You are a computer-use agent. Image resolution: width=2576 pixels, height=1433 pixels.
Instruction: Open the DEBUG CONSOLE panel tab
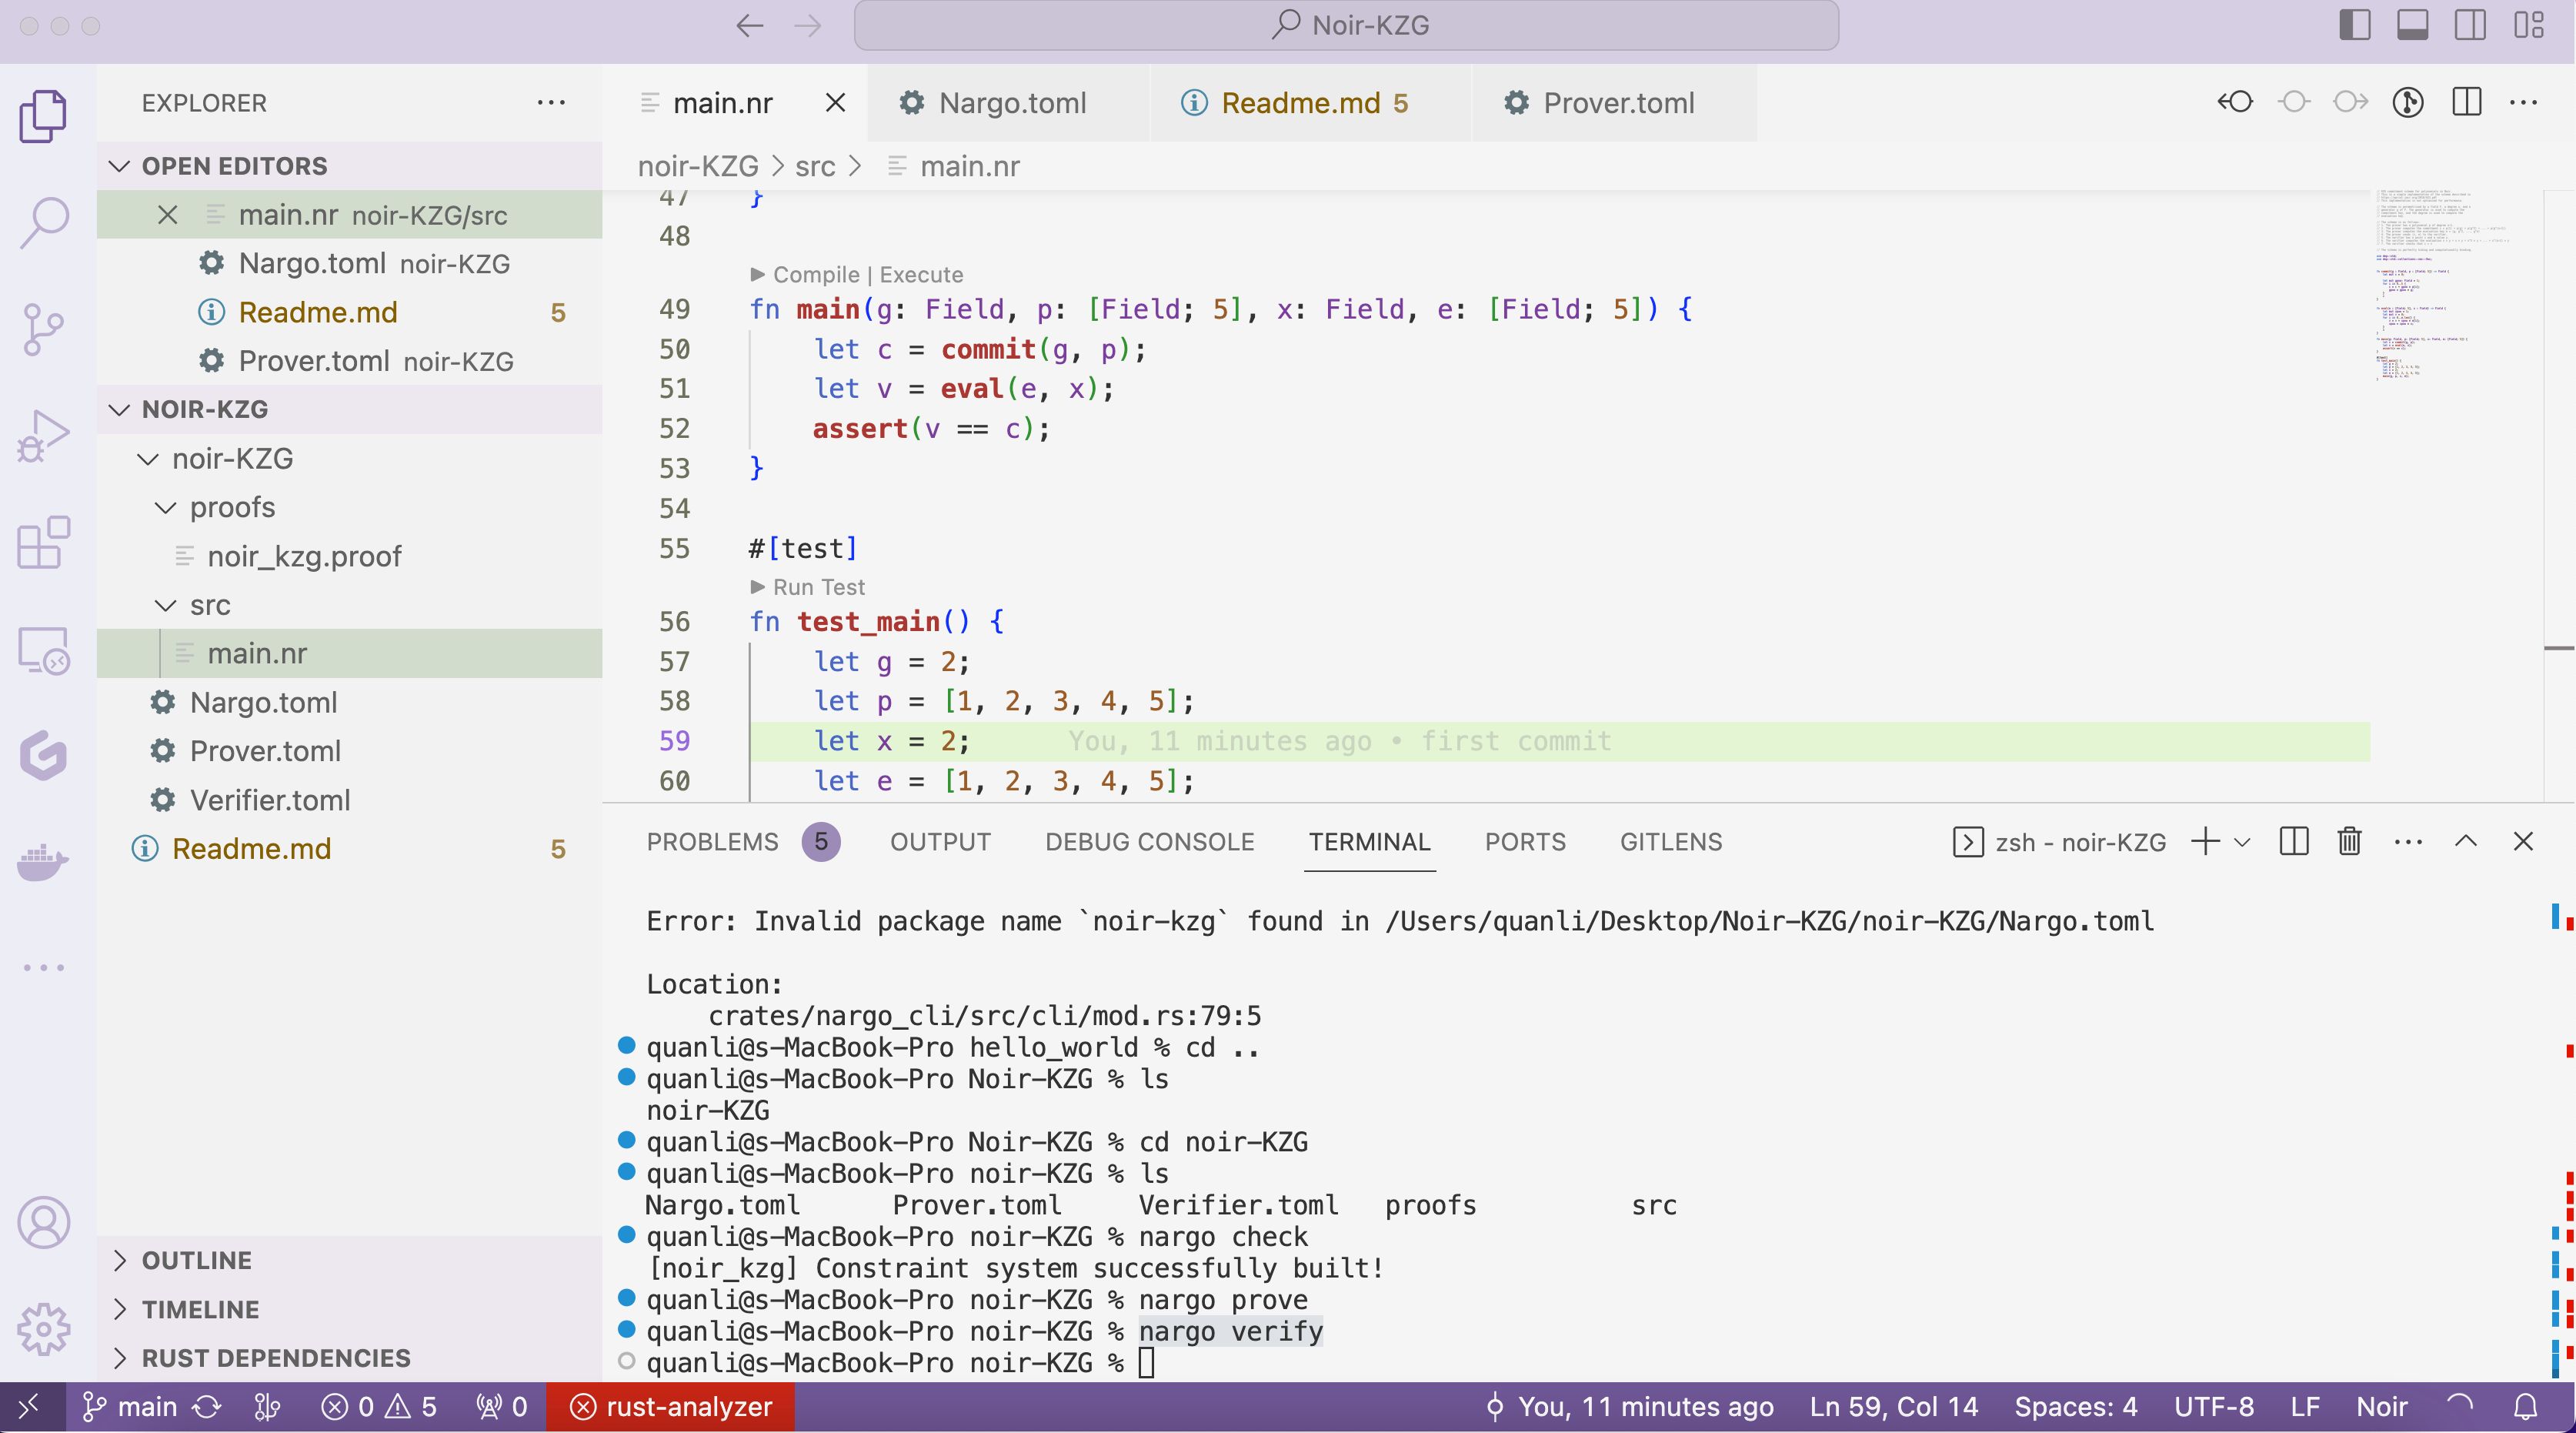click(x=1149, y=842)
